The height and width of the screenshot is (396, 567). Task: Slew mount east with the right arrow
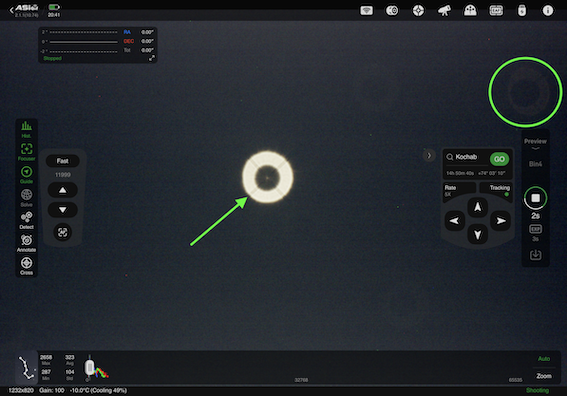tap(501, 221)
